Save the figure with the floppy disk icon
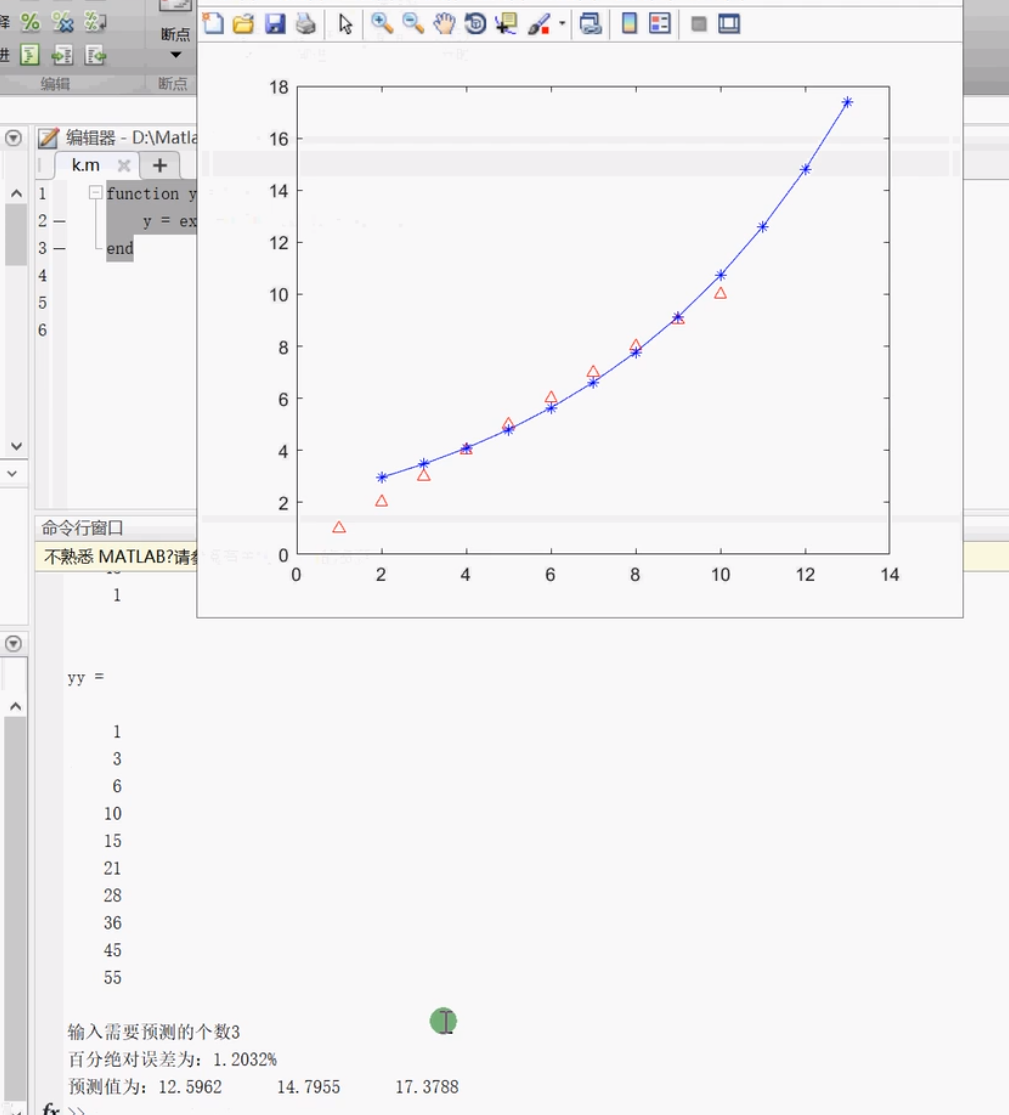Image resolution: width=1009 pixels, height=1115 pixels. 274,23
